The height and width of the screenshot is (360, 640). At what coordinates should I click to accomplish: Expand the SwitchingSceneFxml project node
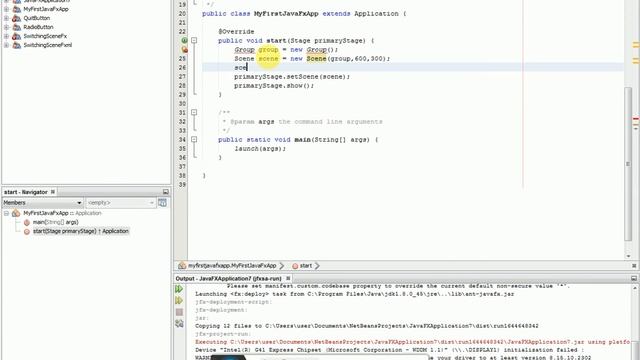[6, 45]
